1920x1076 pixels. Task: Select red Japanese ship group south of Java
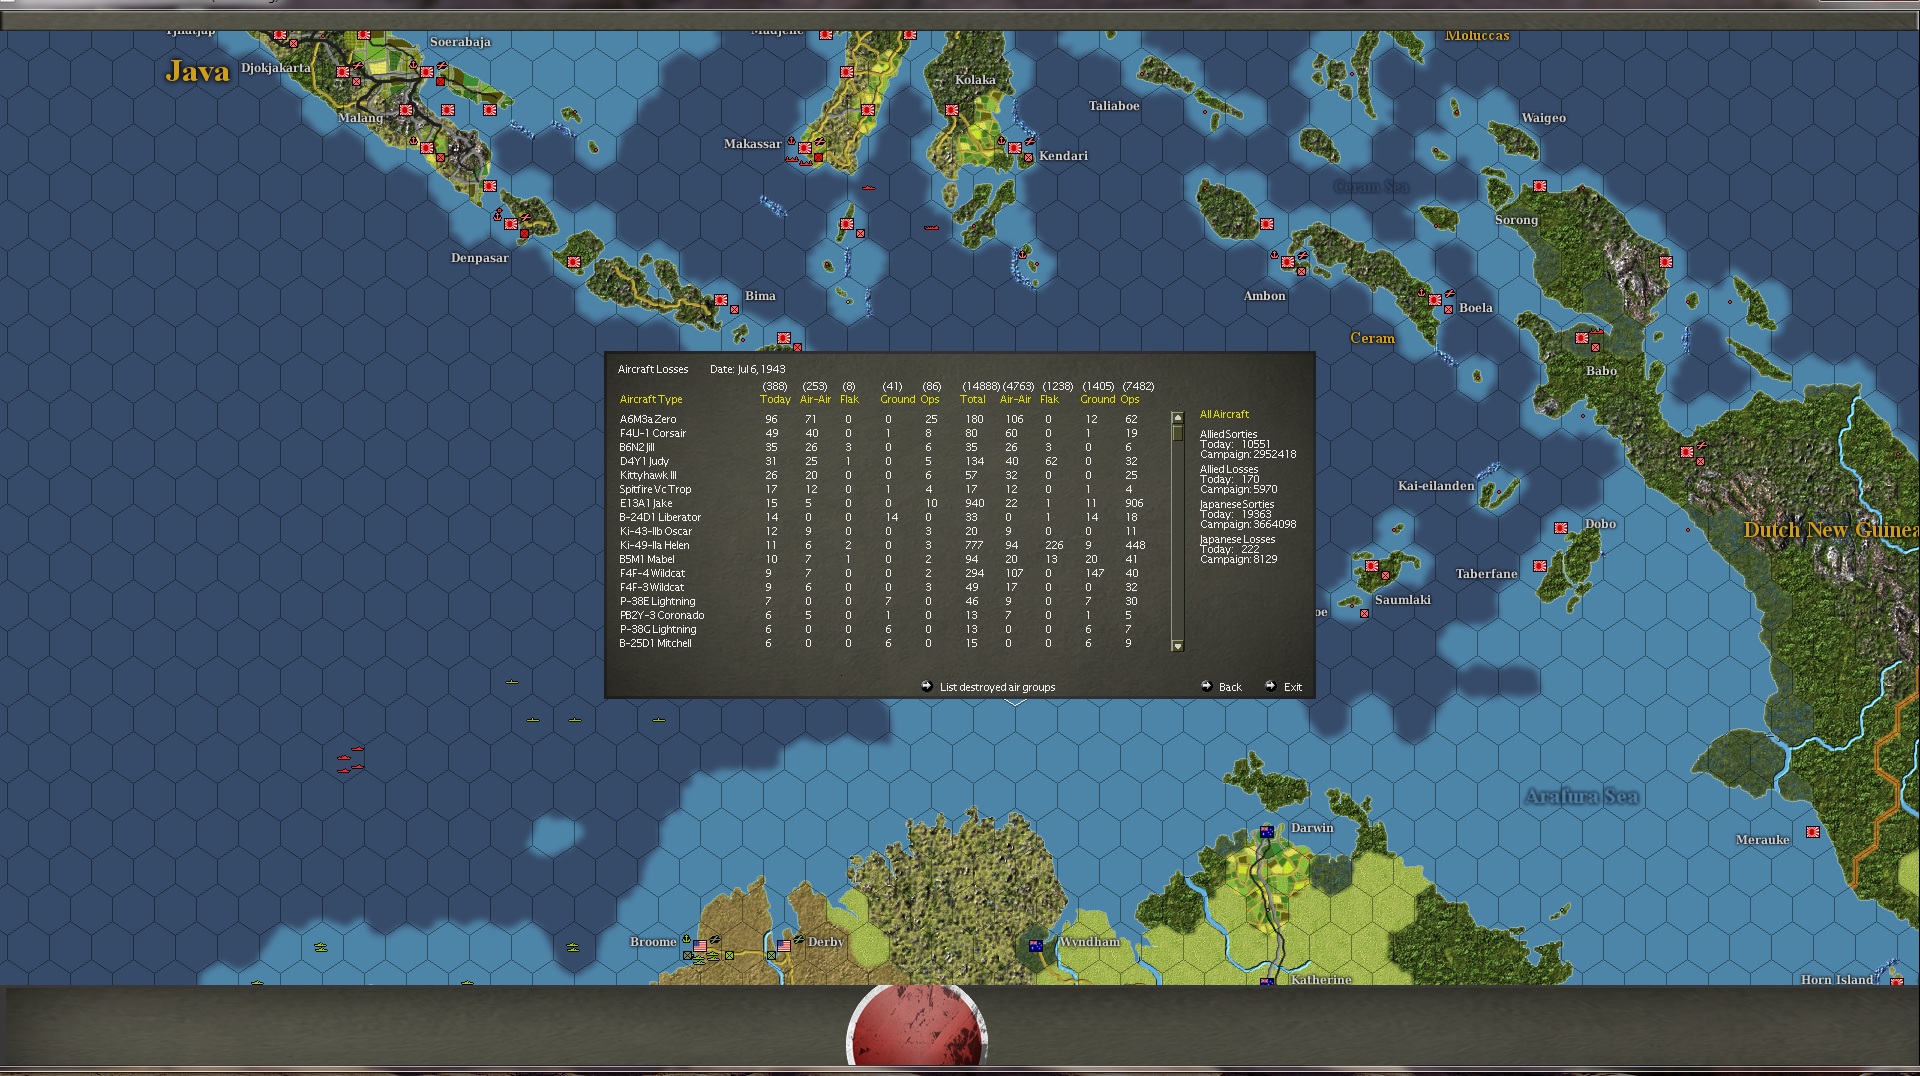click(351, 760)
